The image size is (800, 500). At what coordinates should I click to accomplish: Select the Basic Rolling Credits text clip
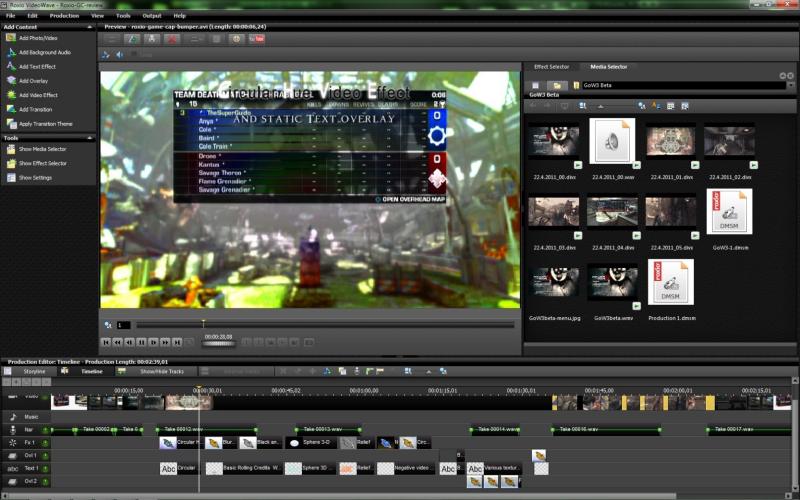tap(244, 468)
